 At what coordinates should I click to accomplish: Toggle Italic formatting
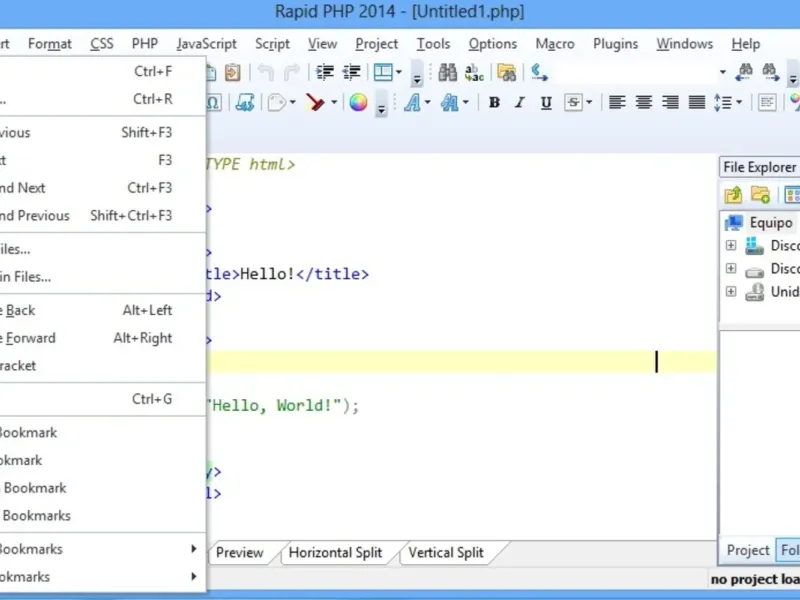520,103
